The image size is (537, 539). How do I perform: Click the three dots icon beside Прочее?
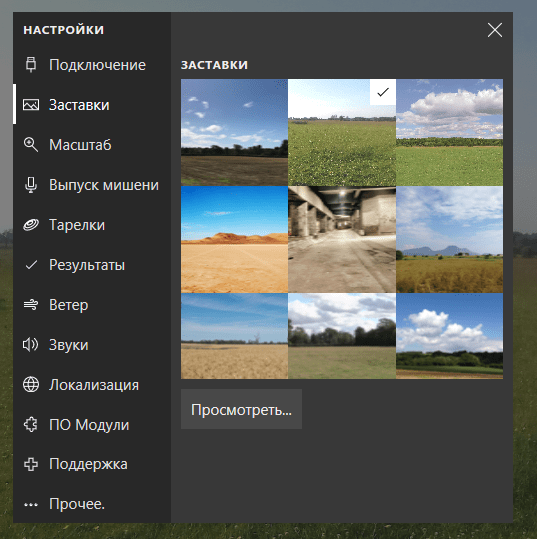[x=31, y=505]
